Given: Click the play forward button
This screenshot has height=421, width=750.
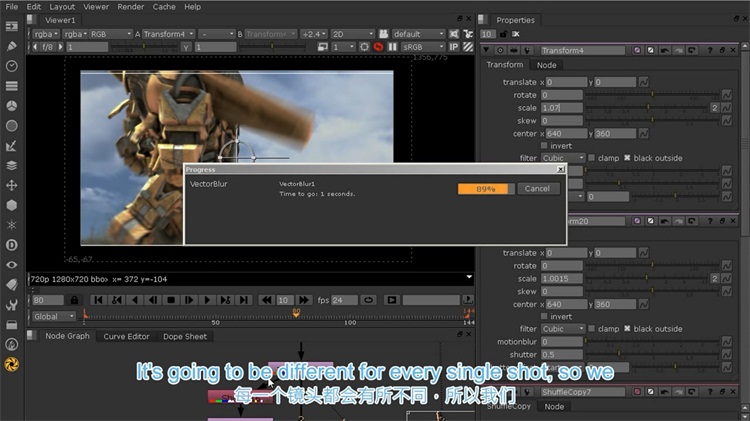Looking at the screenshot, I should (x=207, y=300).
